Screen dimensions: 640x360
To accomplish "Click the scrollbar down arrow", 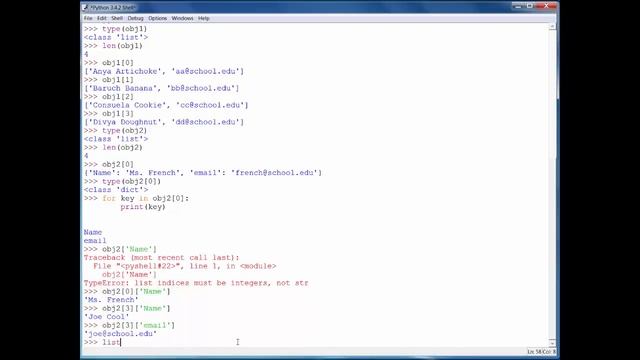I will [x=552, y=342].
